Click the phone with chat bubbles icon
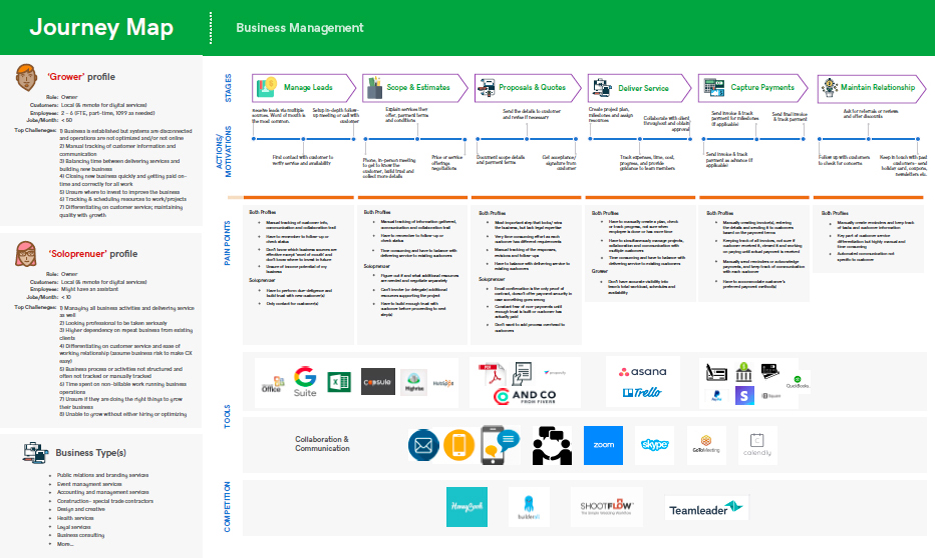The height and width of the screenshot is (558, 935). [x=500, y=445]
